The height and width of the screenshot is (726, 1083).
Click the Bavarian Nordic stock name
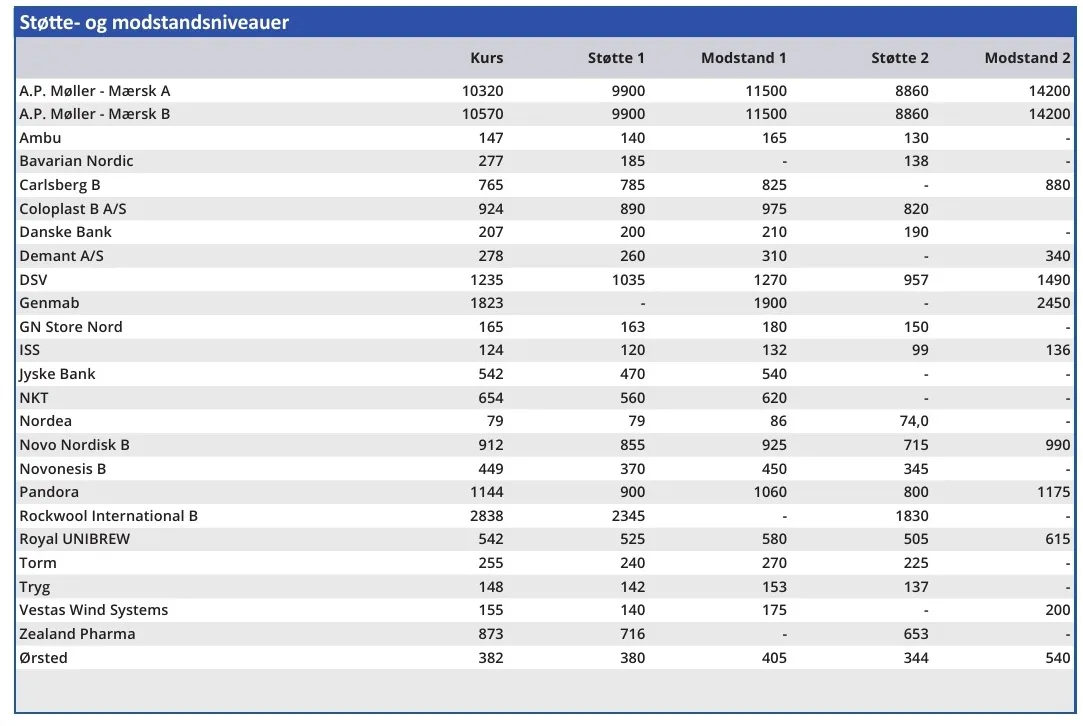tap(76, 161)
